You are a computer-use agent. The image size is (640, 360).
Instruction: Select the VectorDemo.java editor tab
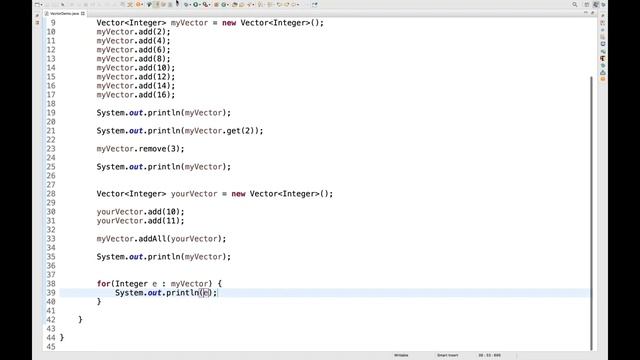(x=64, y=13)
